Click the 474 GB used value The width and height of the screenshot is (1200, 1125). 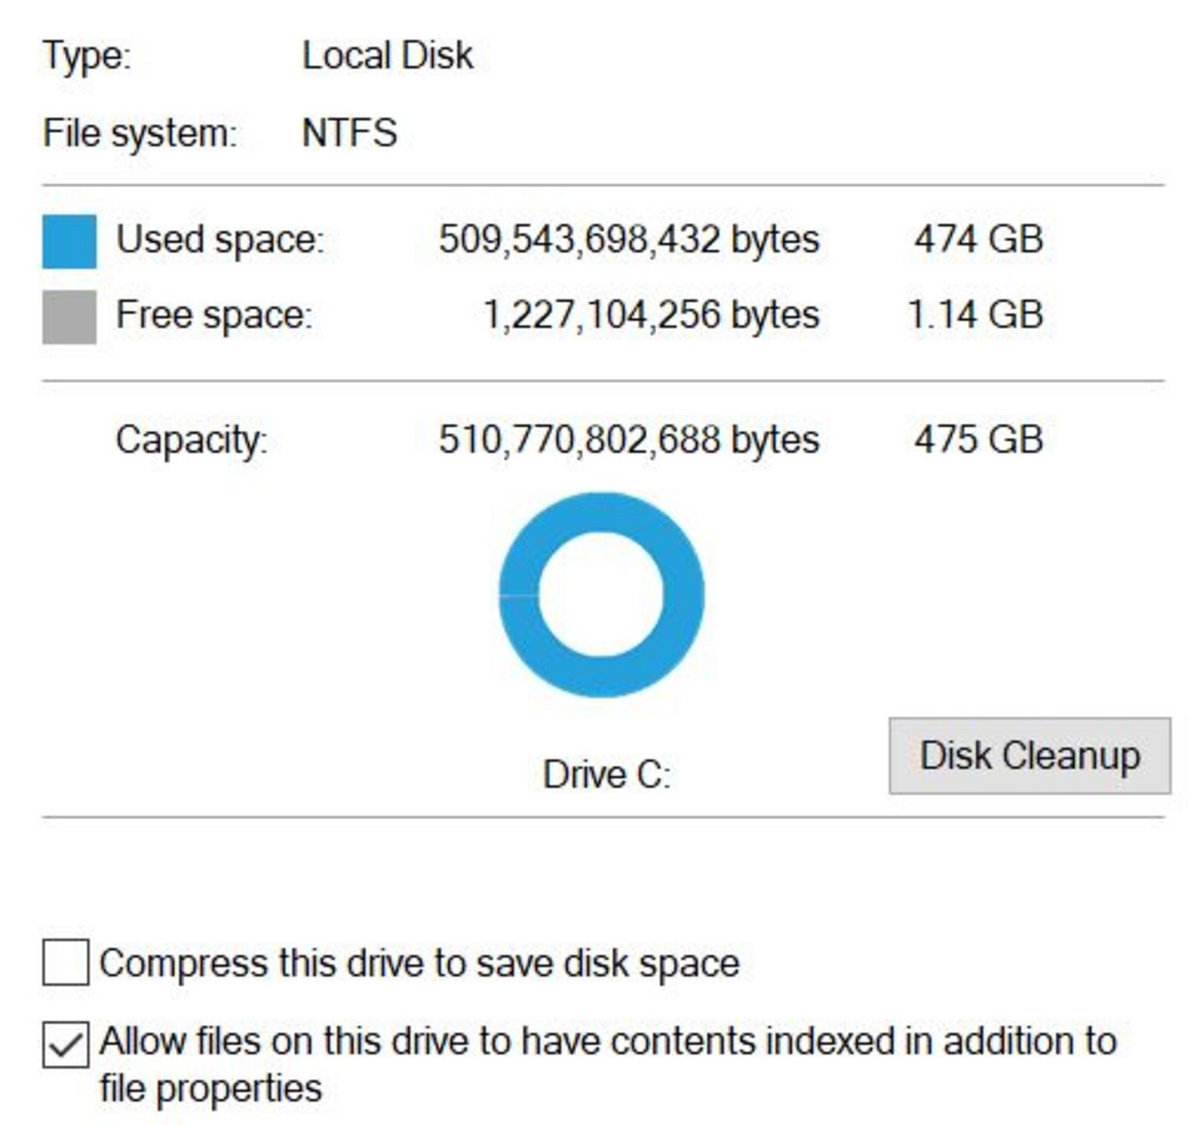[978, 239]
